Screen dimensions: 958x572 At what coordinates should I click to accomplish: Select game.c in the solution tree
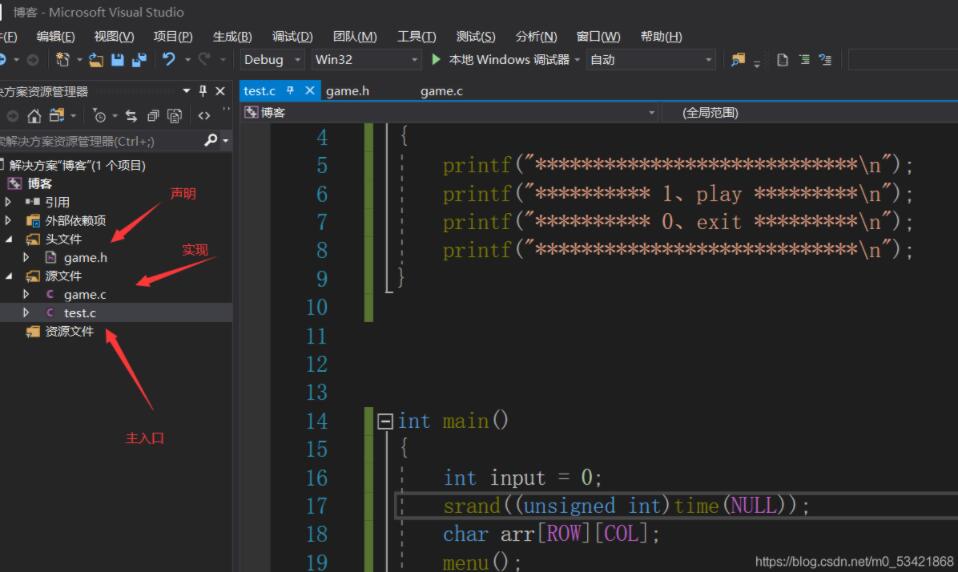(84, 295)
